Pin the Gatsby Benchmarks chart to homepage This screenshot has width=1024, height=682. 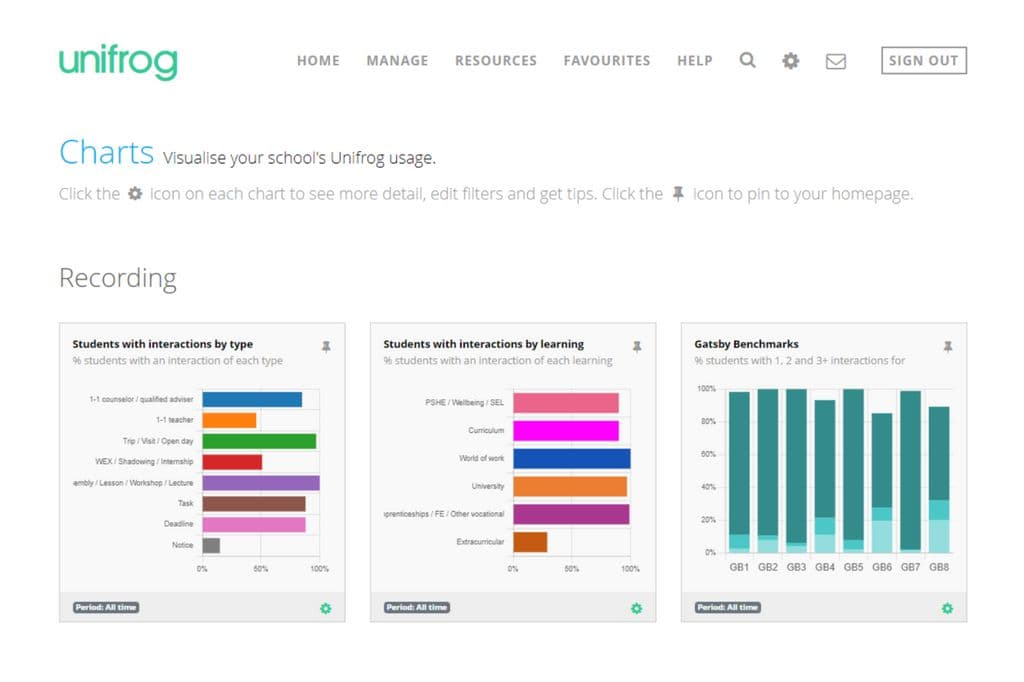coord(947,345)
